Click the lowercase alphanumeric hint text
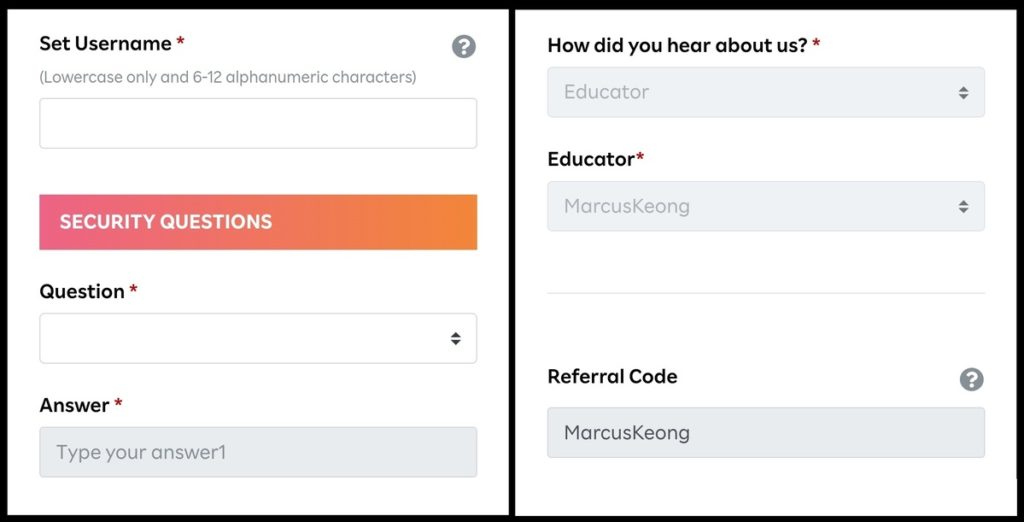This screenshot has width=1024, height=522. coord(227,77)
